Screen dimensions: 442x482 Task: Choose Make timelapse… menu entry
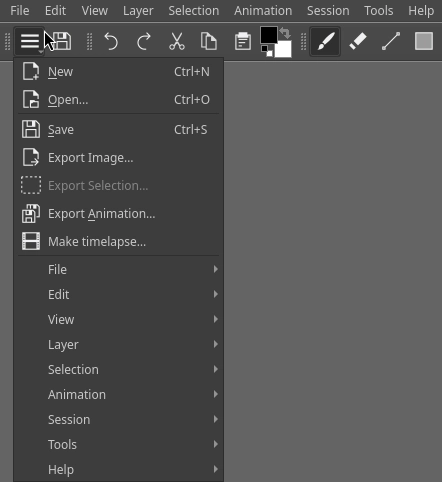pos(118,241)
